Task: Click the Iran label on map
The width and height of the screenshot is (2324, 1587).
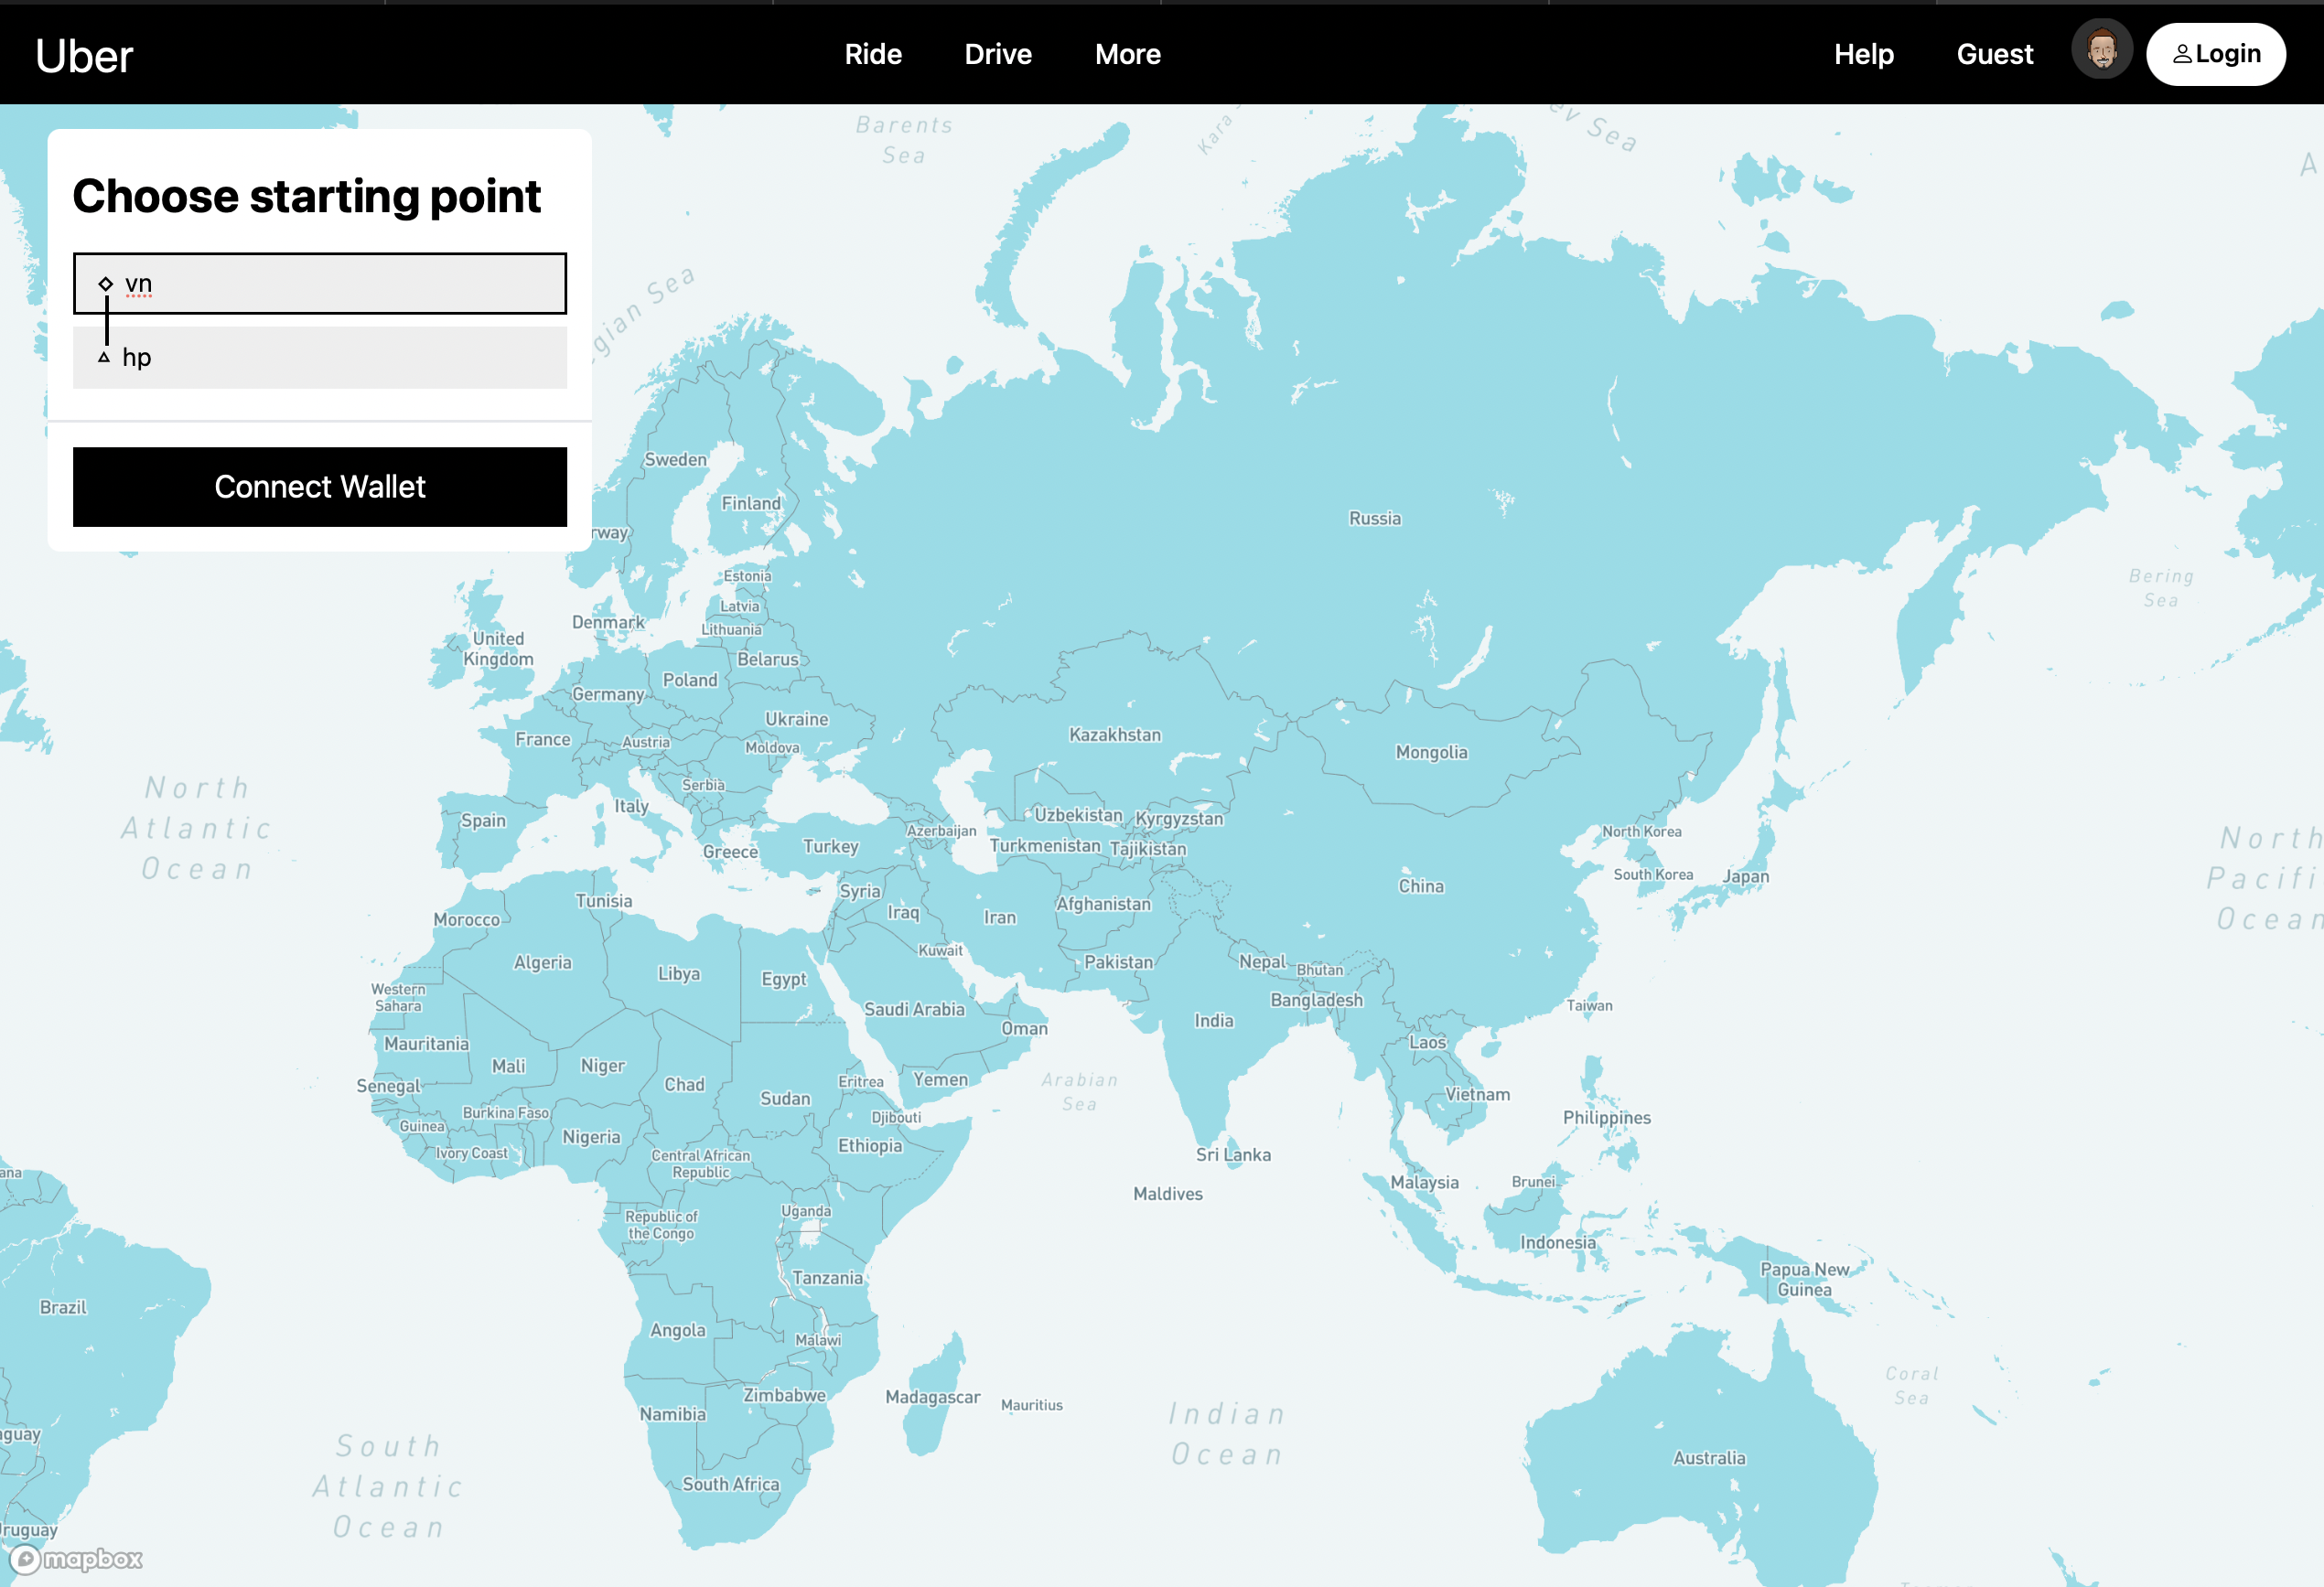Action: pyautogui.click(x=1000, y=918)
